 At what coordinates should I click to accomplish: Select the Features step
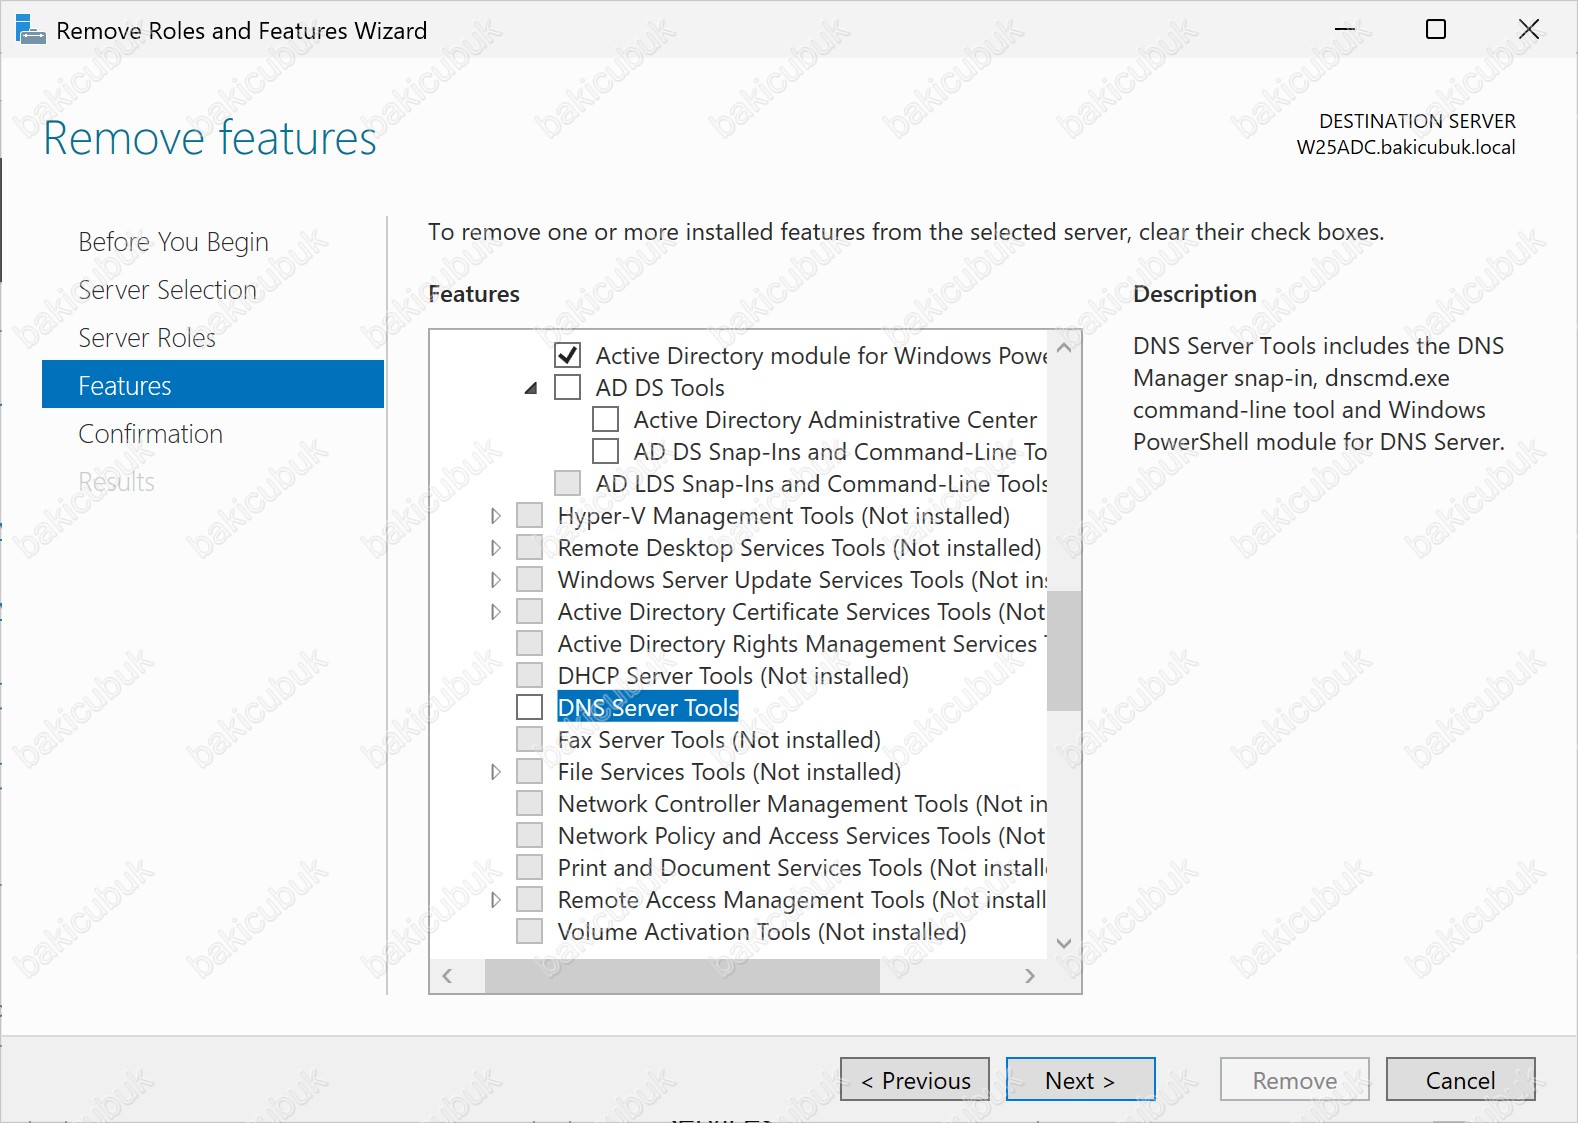213,385
